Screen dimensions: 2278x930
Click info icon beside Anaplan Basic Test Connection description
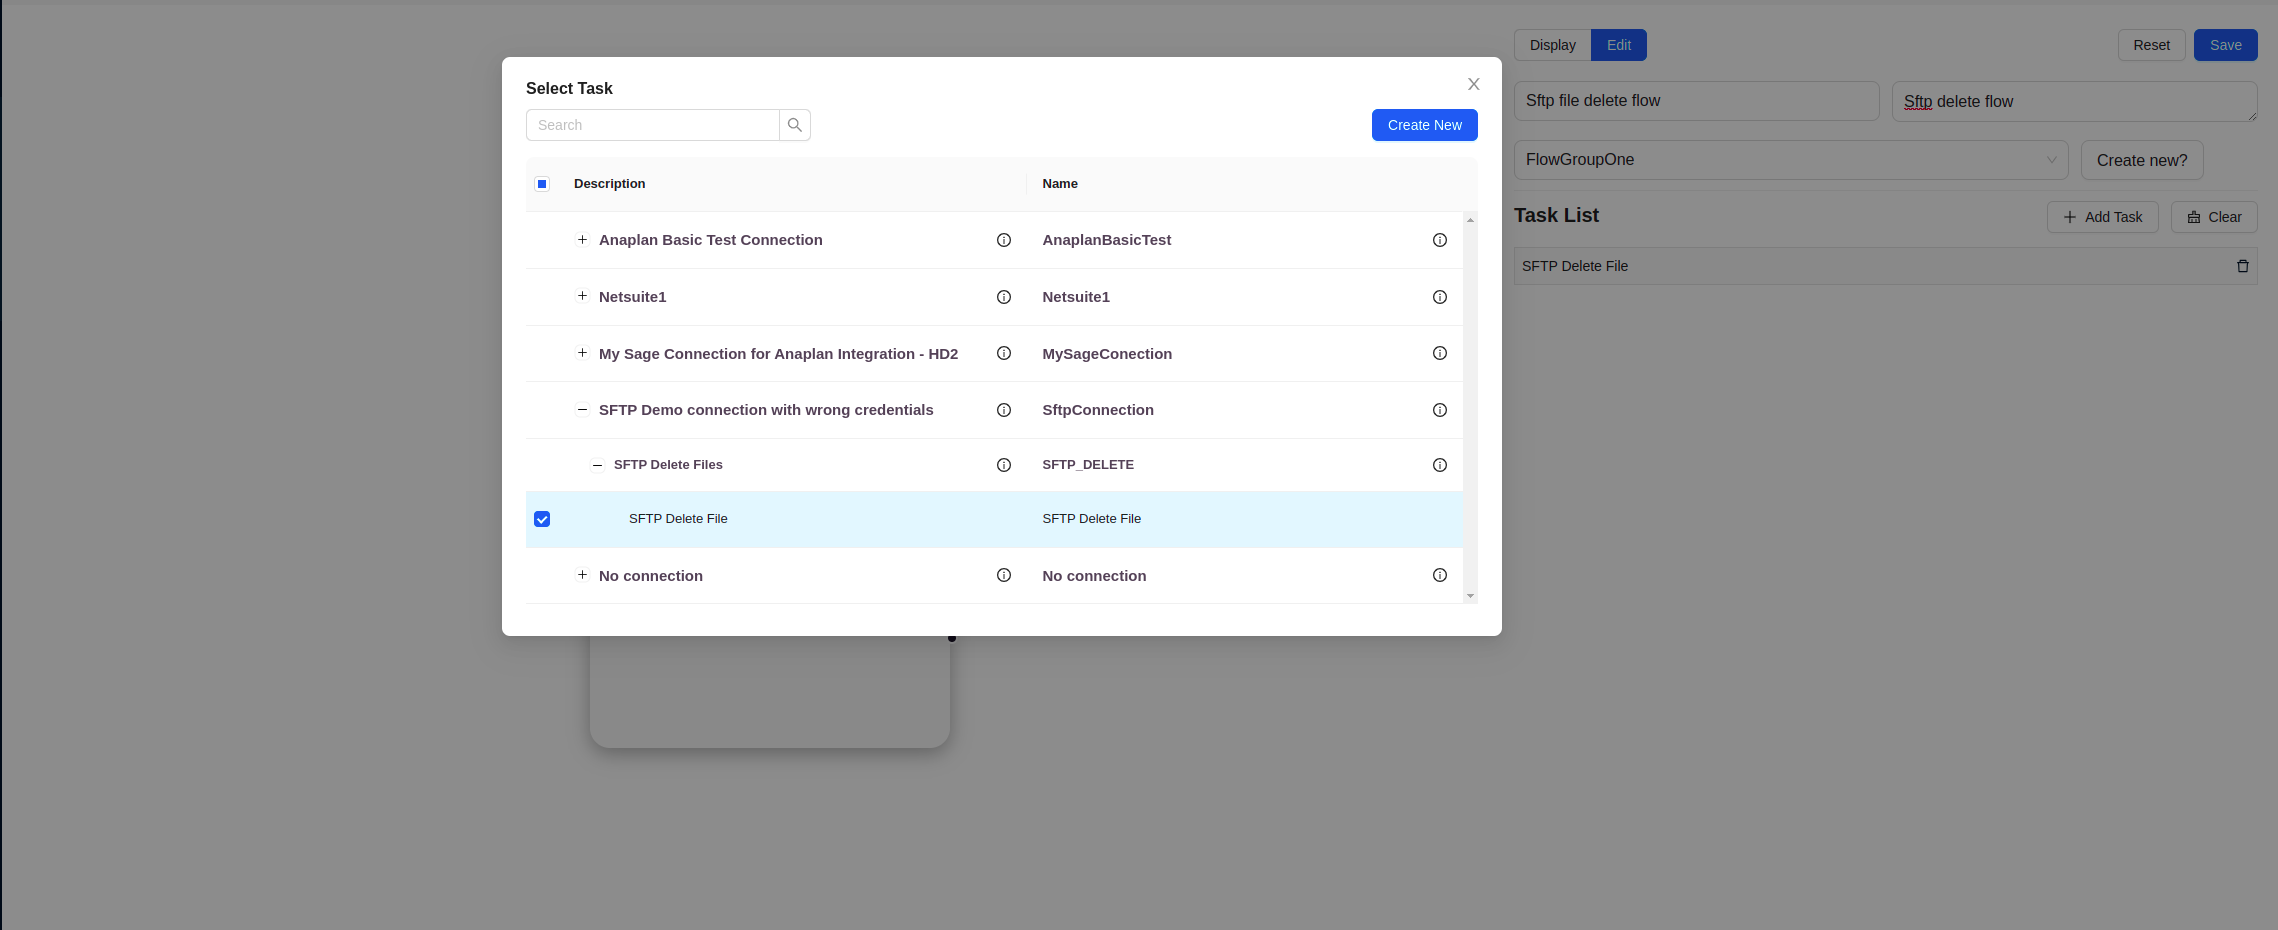1004,240
